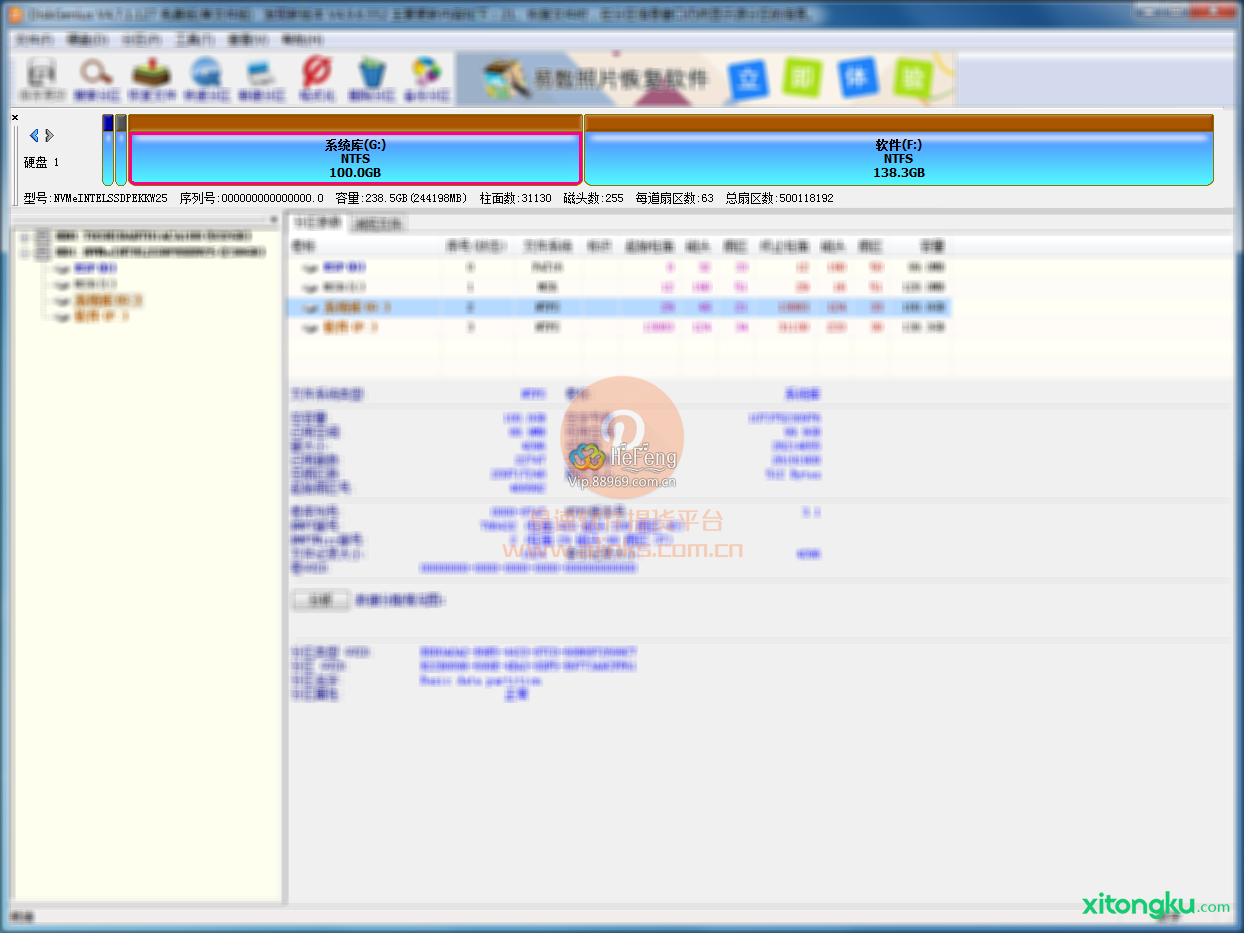Go to previous disk with left arrow
The image size is (1244, 933).
tap(34, 136)
